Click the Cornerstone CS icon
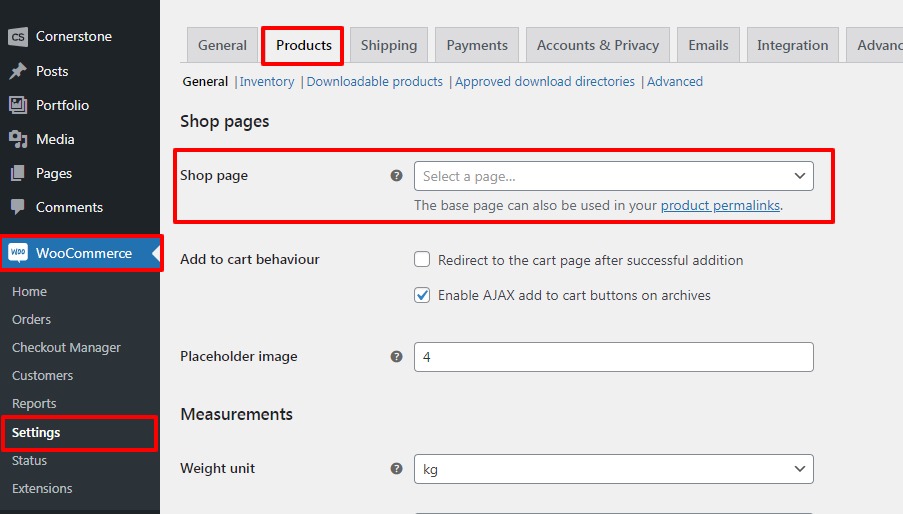The width and height of the screenshot is (903, 514). [18, 36]
